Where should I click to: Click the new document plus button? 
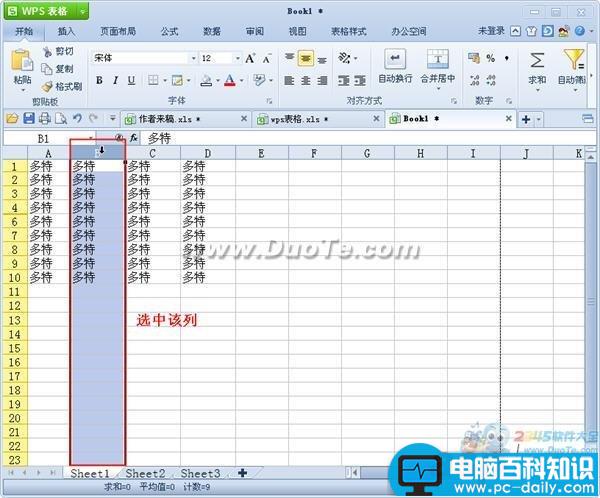(x=526, y=119)
